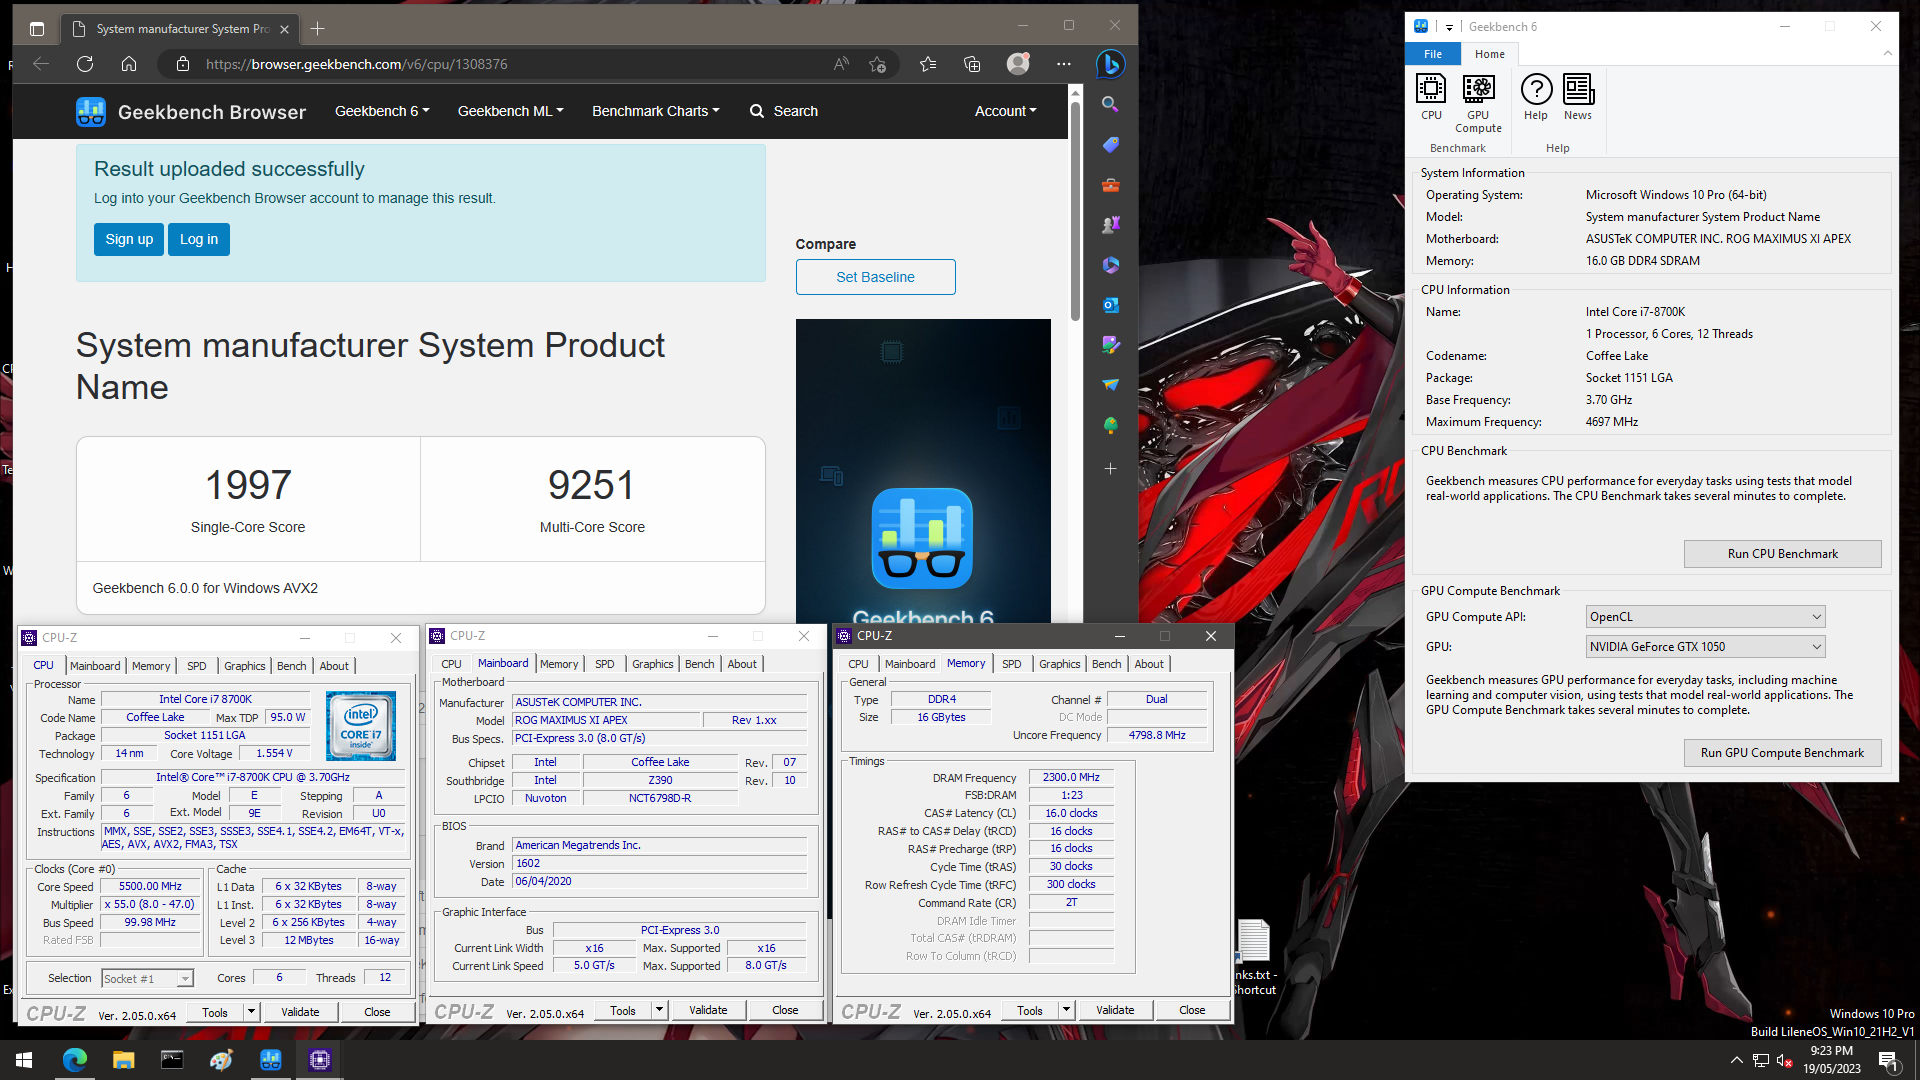Screen dimensions: 1920x1080
Task: Go to the Edge home page icon
Action: (x=129, y=64)
